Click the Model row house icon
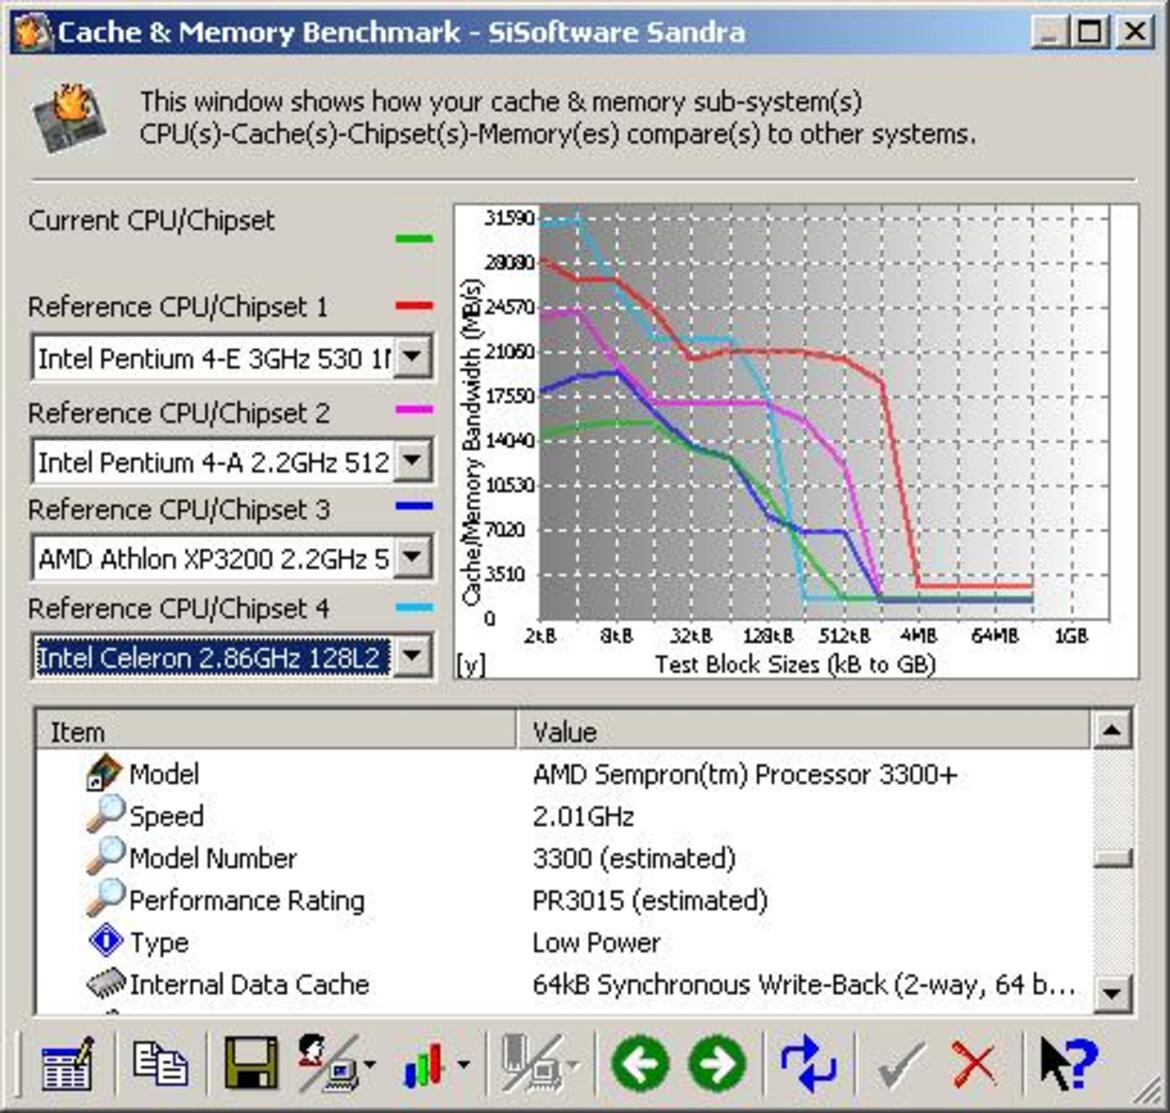The width and height of the screenshot is (1170, 1113). click(104, 772)
